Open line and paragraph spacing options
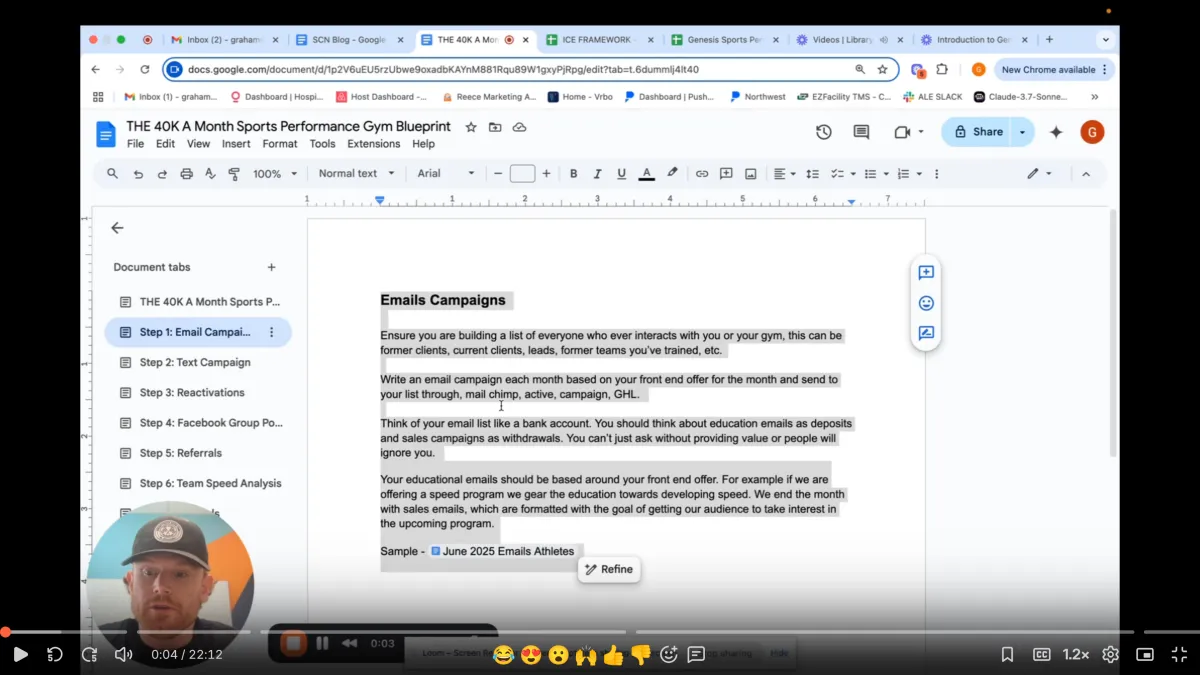 click(812, 174)
